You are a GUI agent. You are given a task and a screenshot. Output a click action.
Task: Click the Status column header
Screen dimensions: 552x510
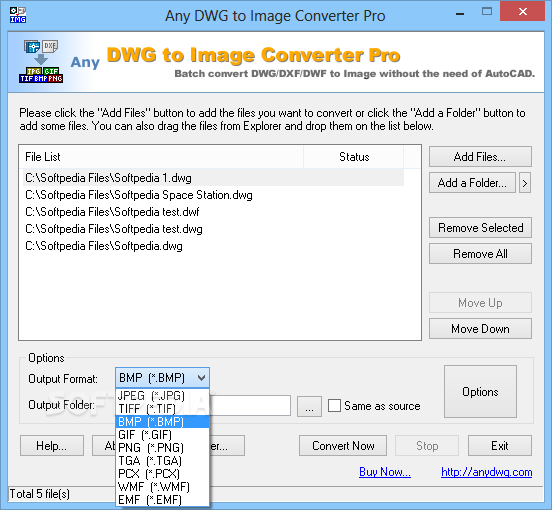[x=353, y=157]
